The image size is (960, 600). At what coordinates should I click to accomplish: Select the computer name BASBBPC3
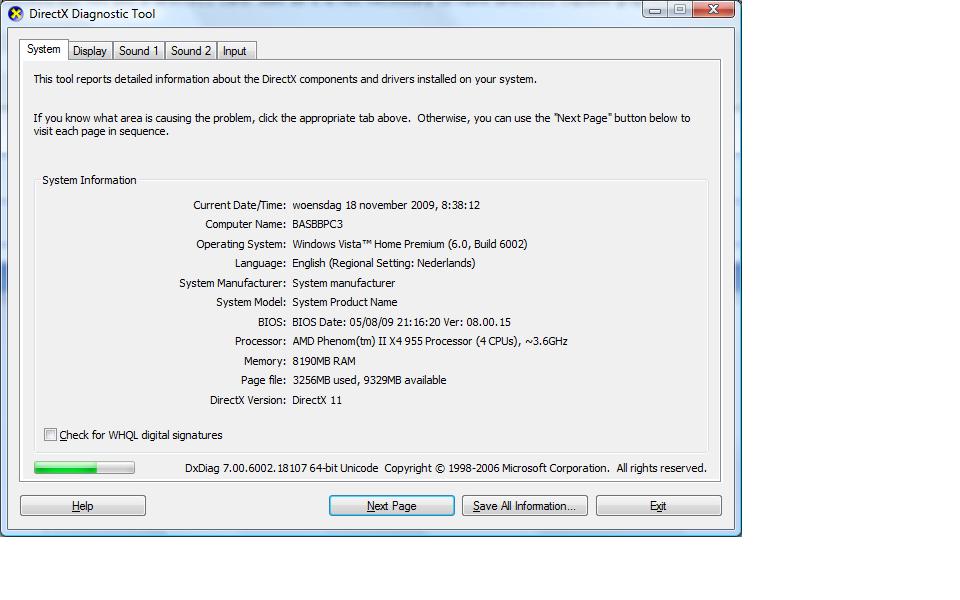point(317,224)
